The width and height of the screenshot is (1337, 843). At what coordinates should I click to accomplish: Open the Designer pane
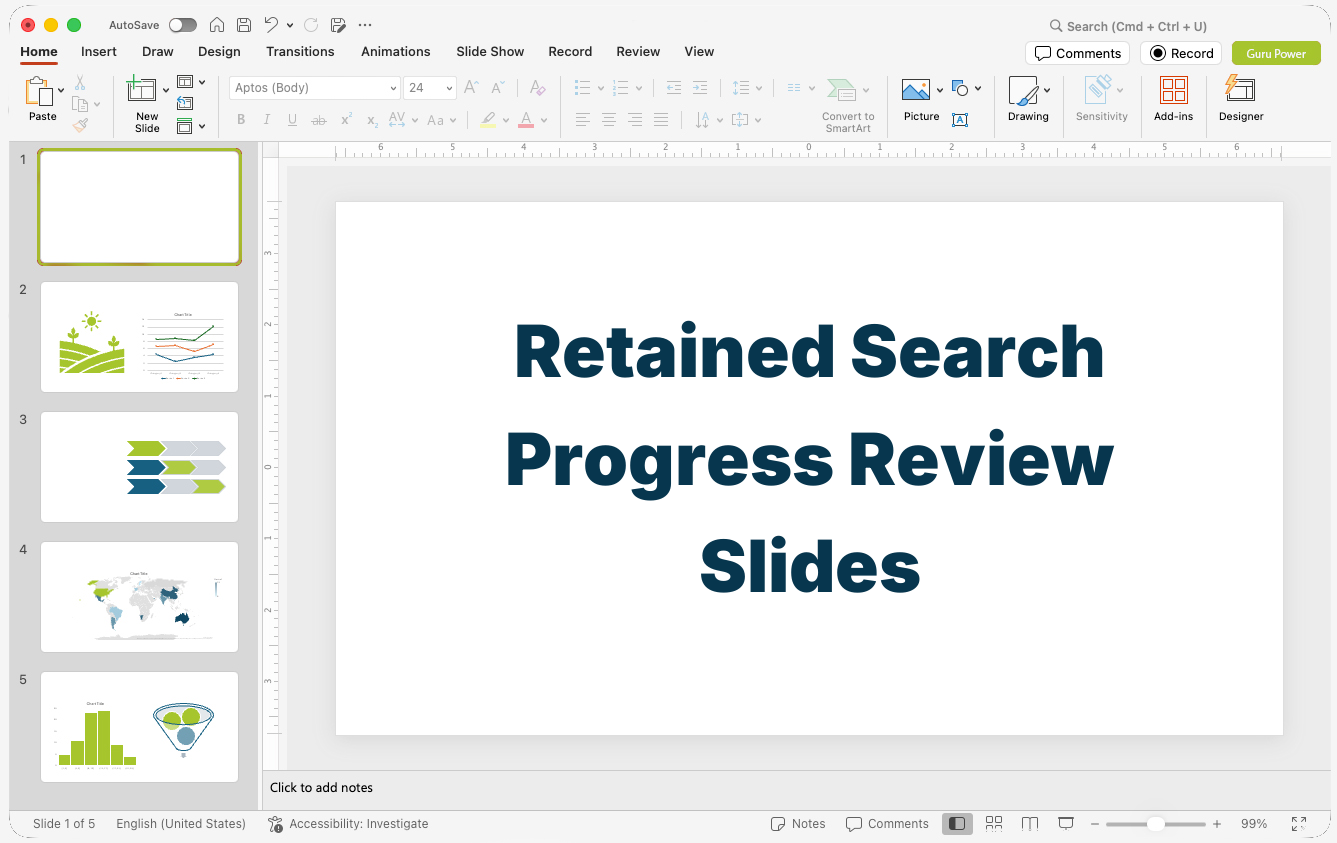coord(1241,99)
